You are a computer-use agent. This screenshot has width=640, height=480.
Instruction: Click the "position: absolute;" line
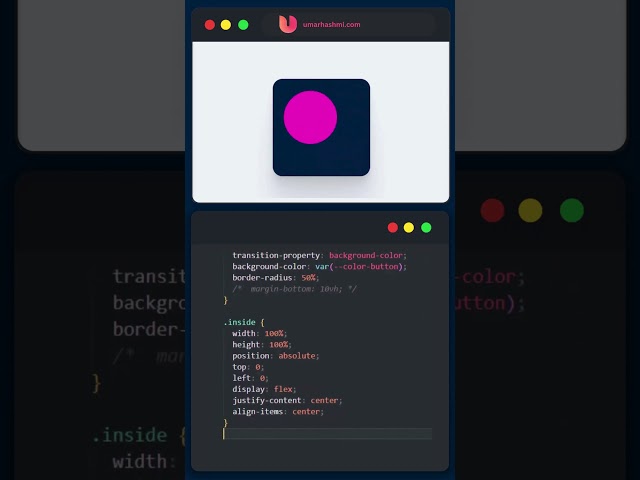coord(276,356)
